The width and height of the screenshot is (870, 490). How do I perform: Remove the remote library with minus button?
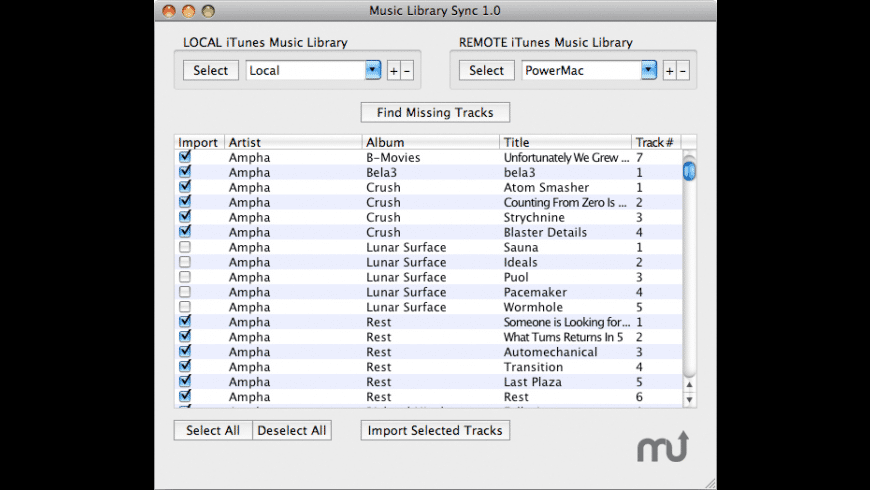(x=682, y=71)
